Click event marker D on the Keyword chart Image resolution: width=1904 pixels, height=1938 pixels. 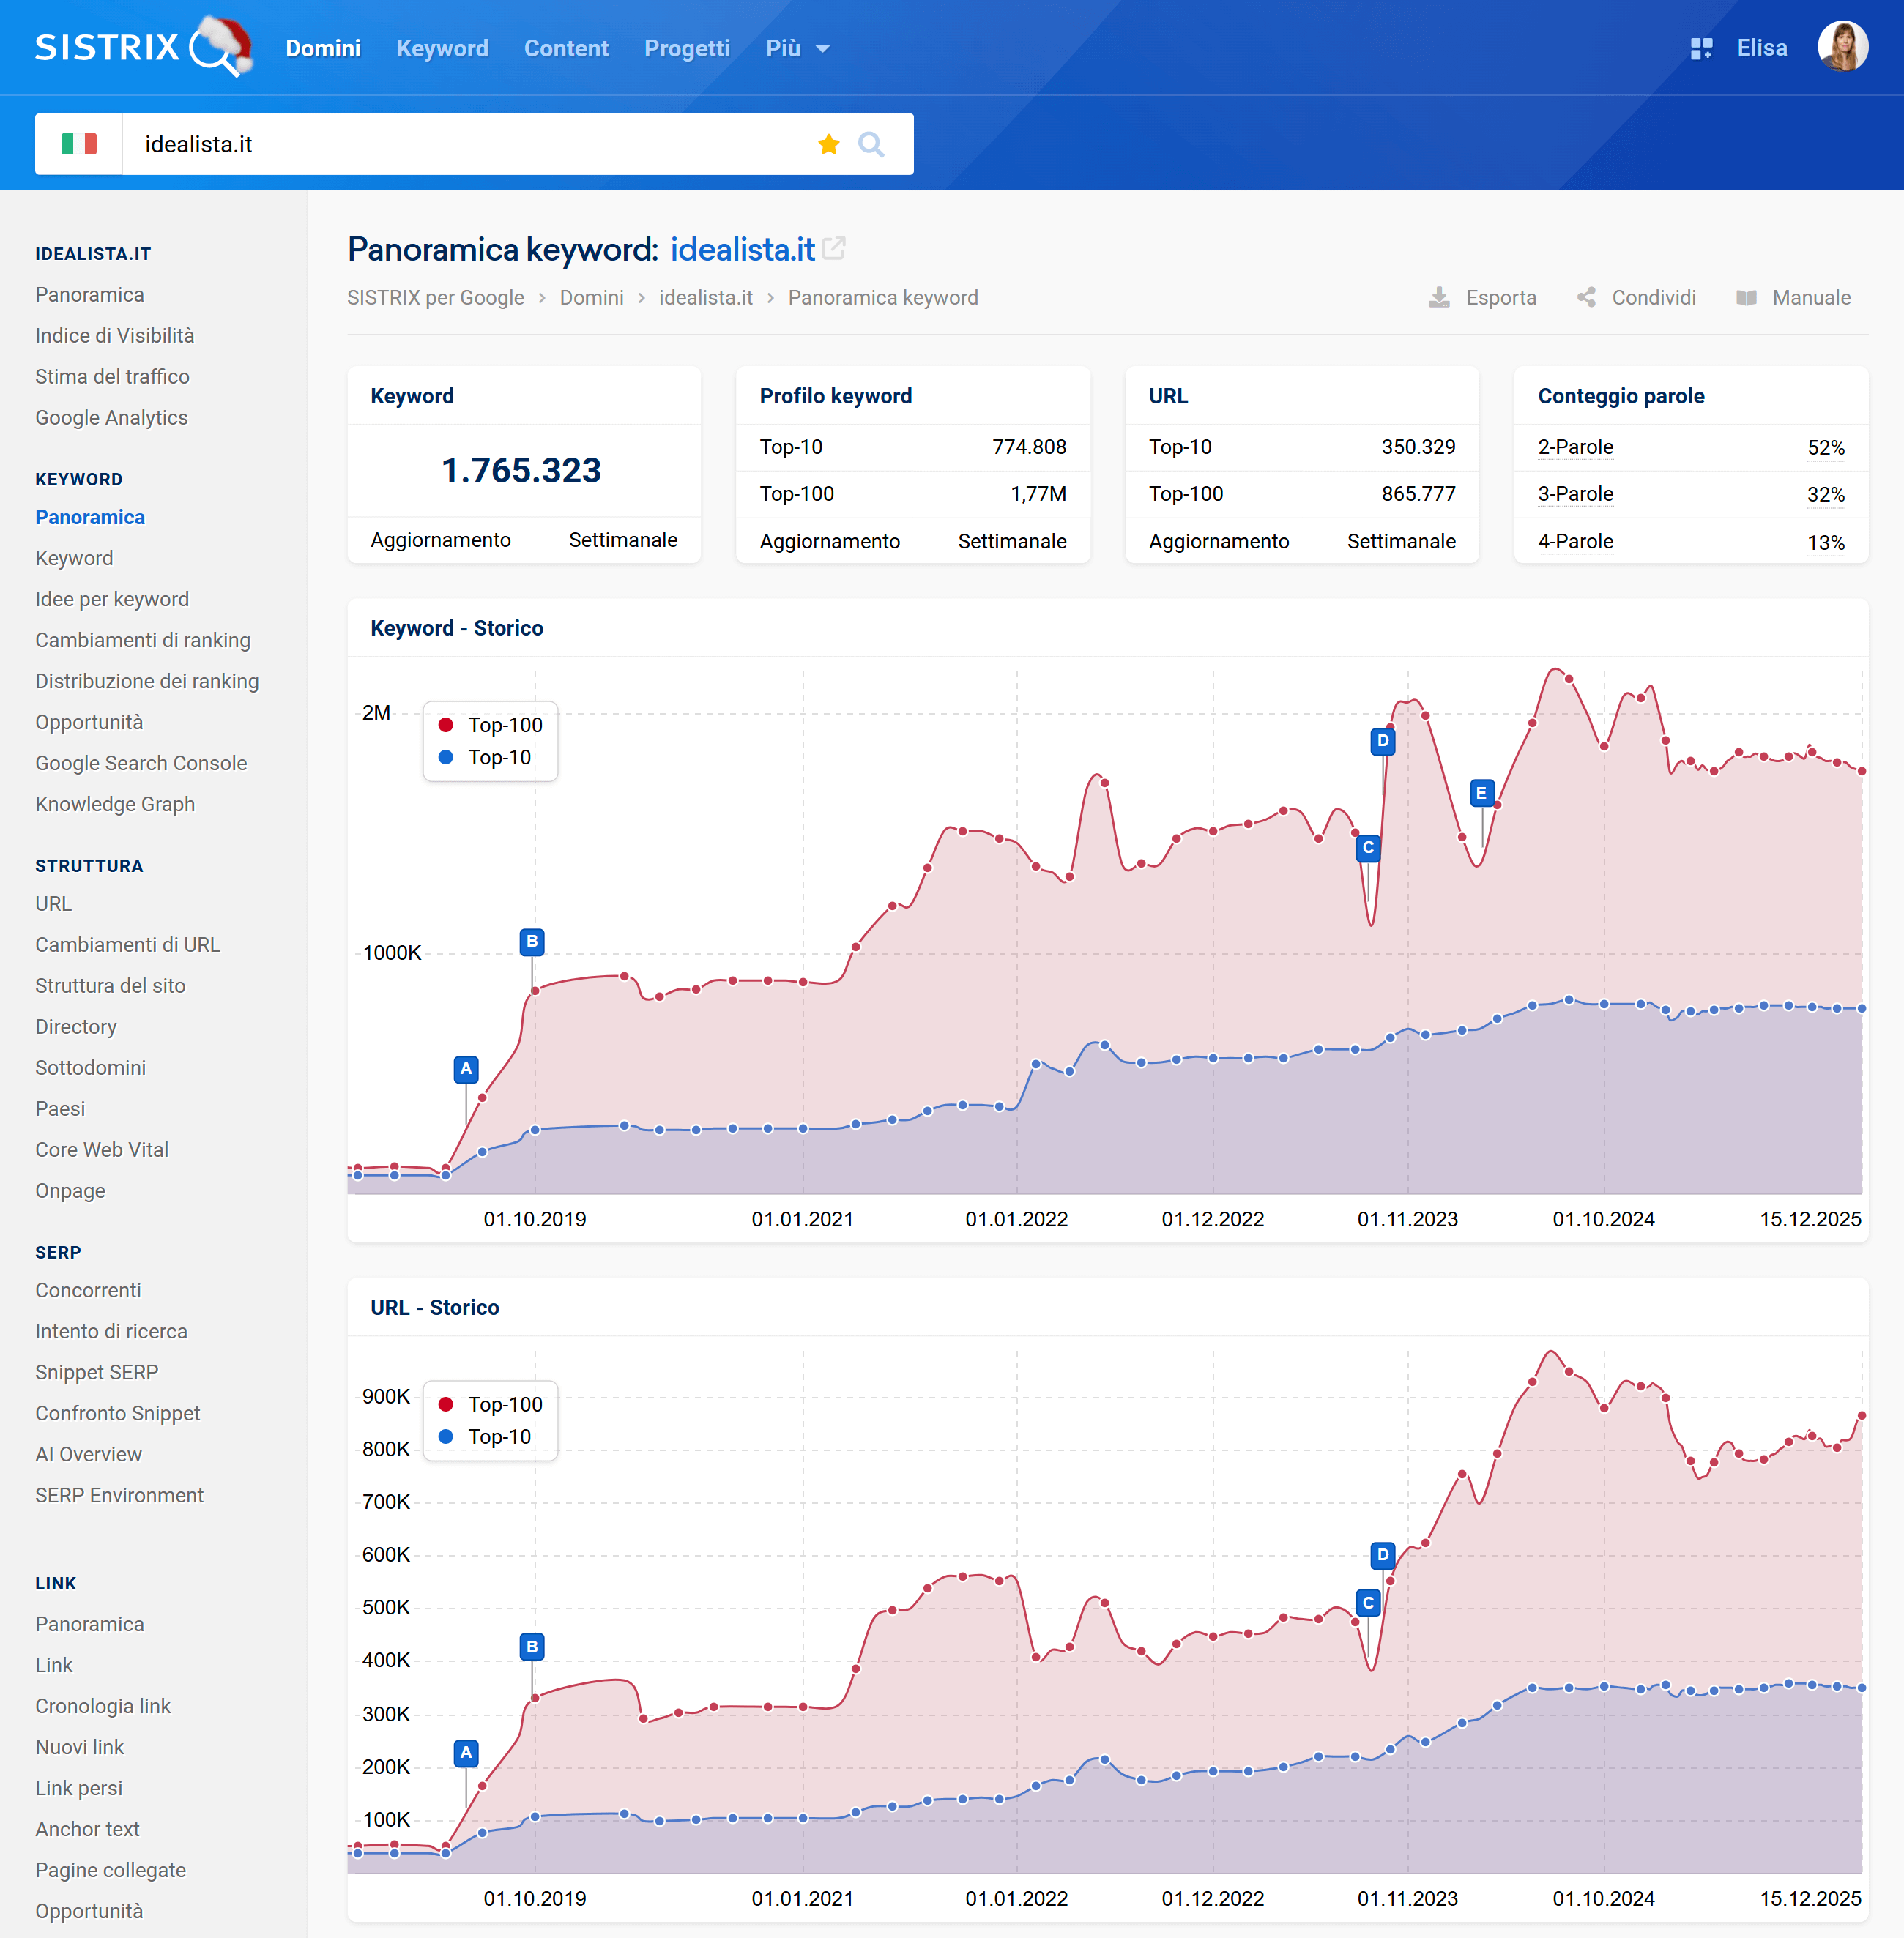1382,740
